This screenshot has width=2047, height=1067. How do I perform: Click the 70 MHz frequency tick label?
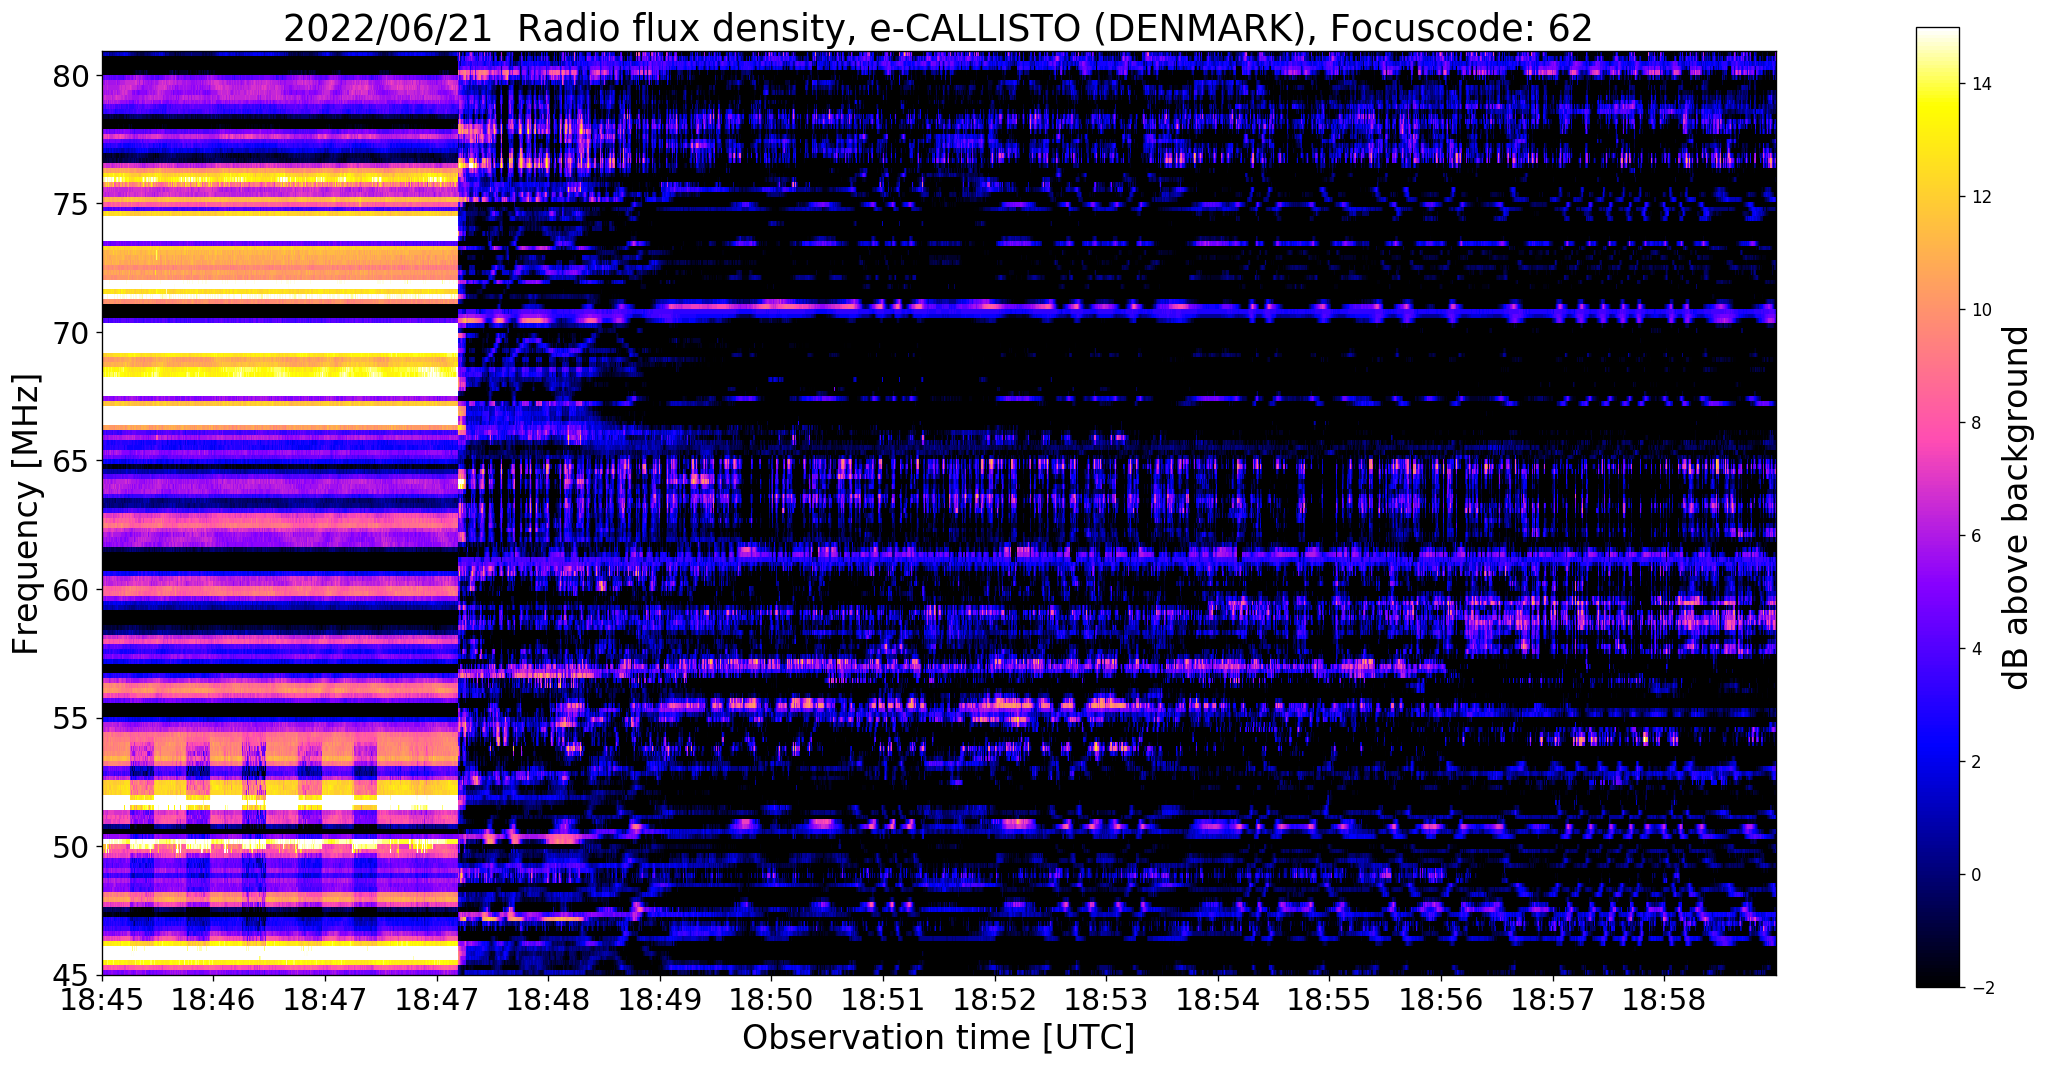tap(72, 333)
